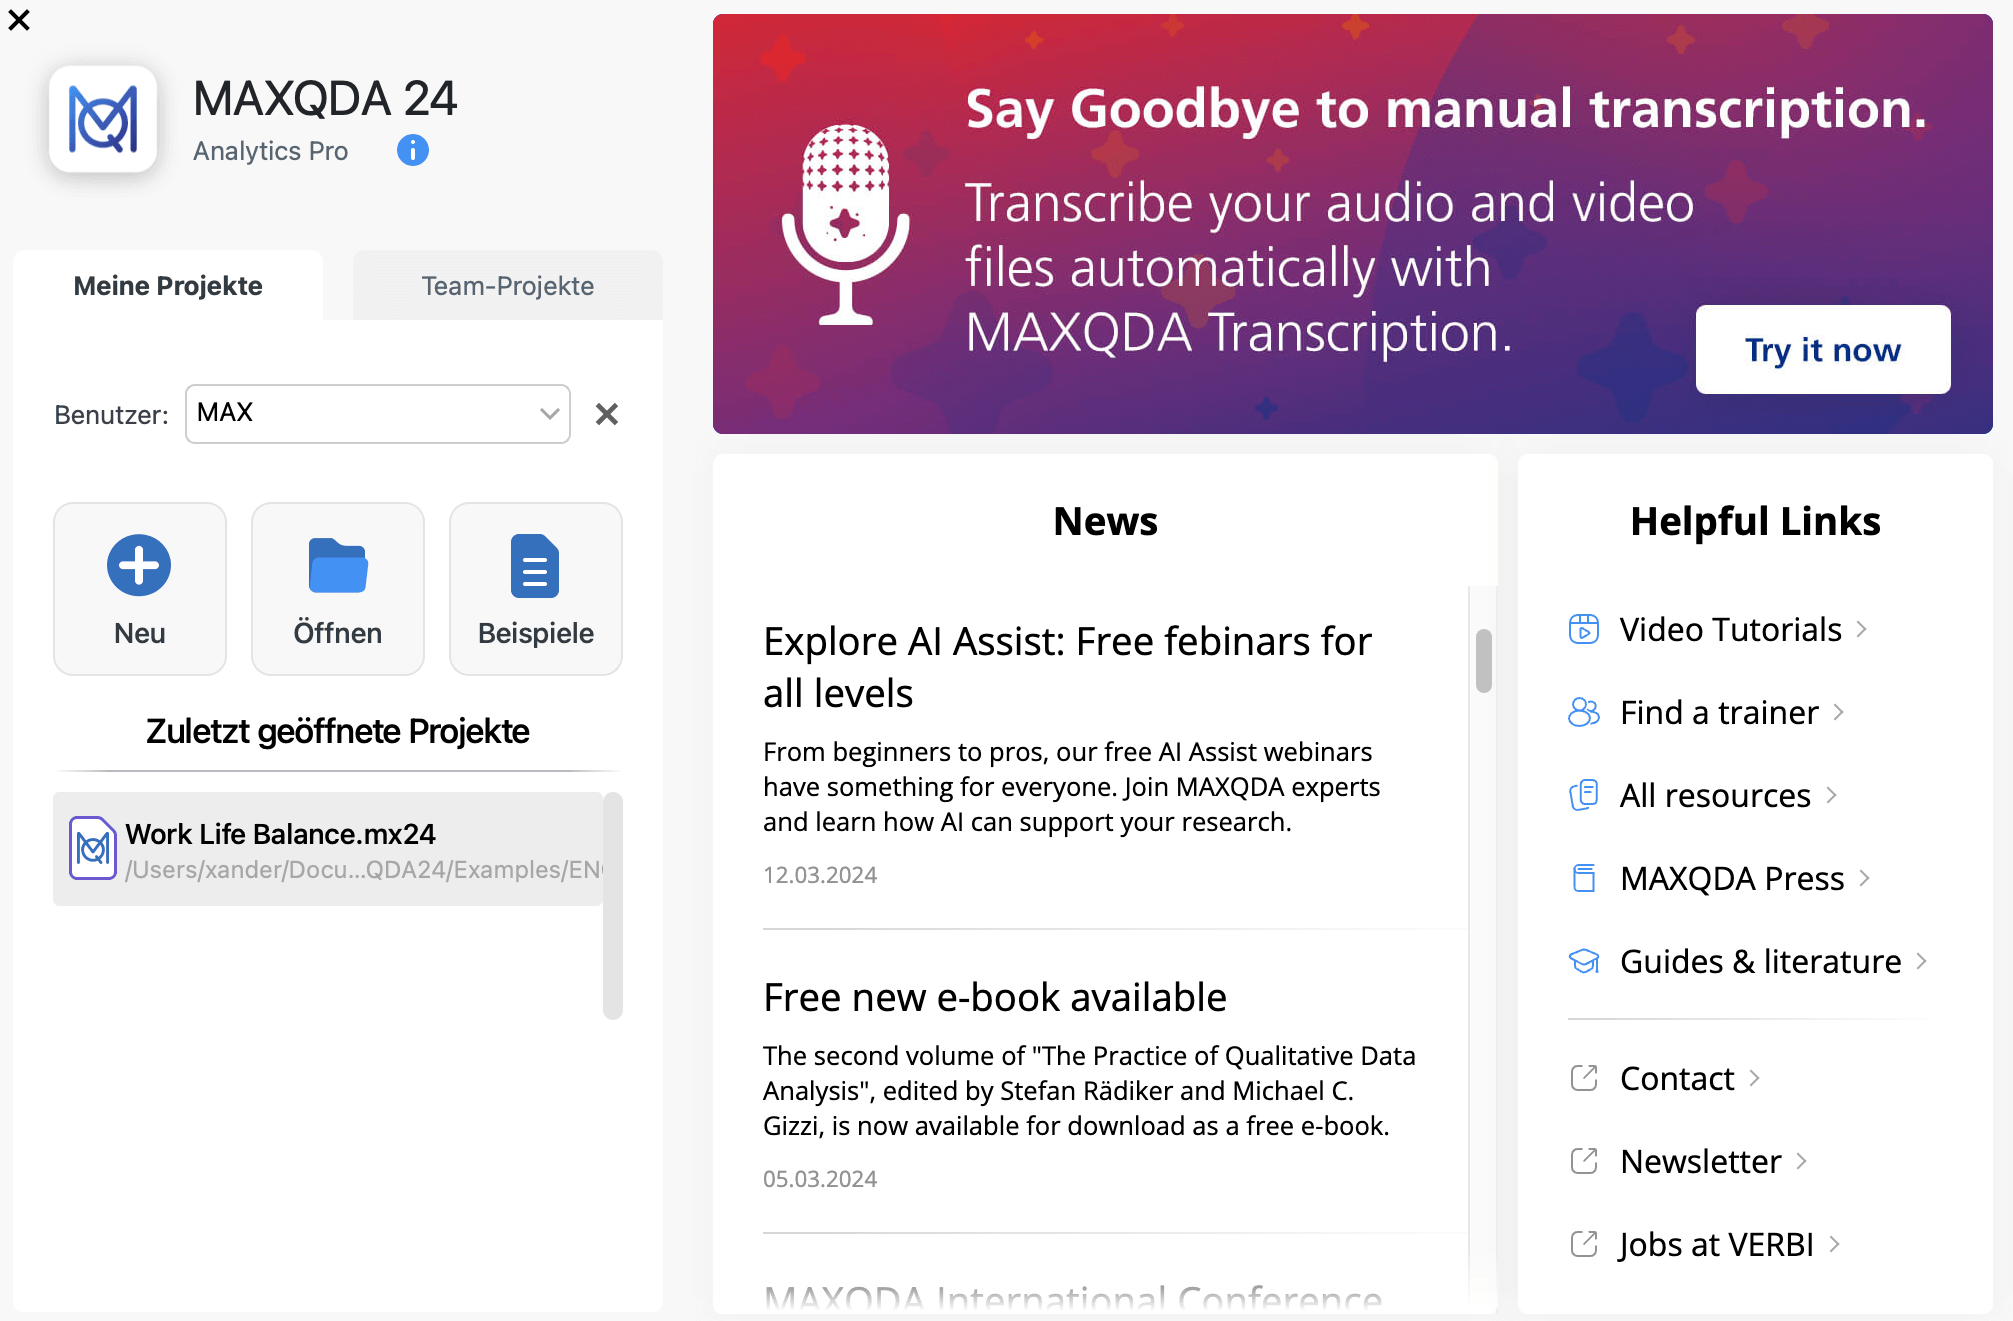Image resolution: width=2013 pixels, height=1321 pixels.
Task: Click the MAXQDA Press book icon
Action: [1584, 878]
